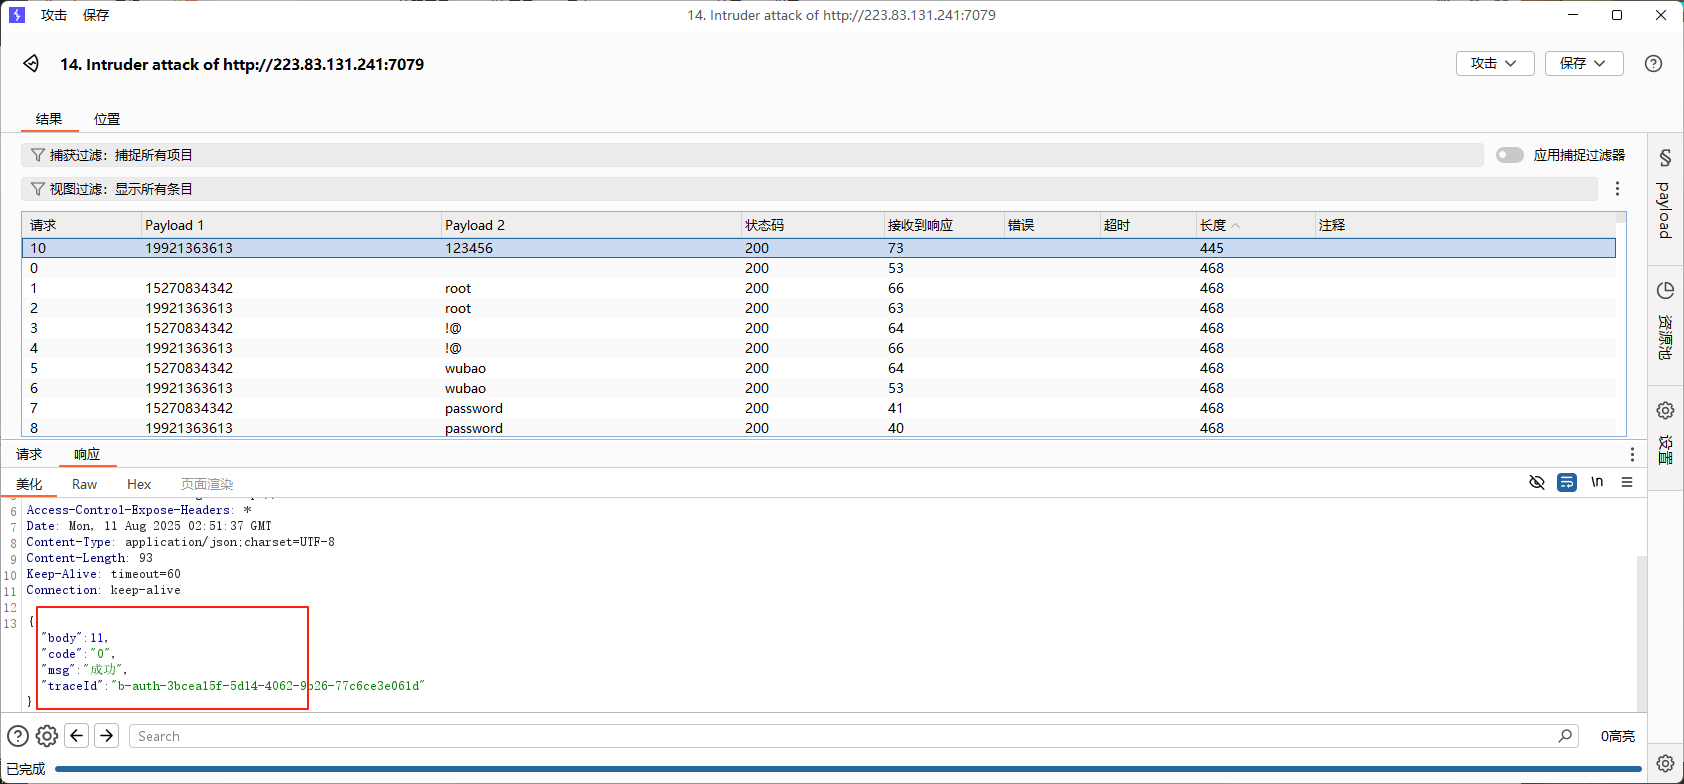Open help icon in top right header
This screenshot has height=784, width=1684.
point(1653,63)
